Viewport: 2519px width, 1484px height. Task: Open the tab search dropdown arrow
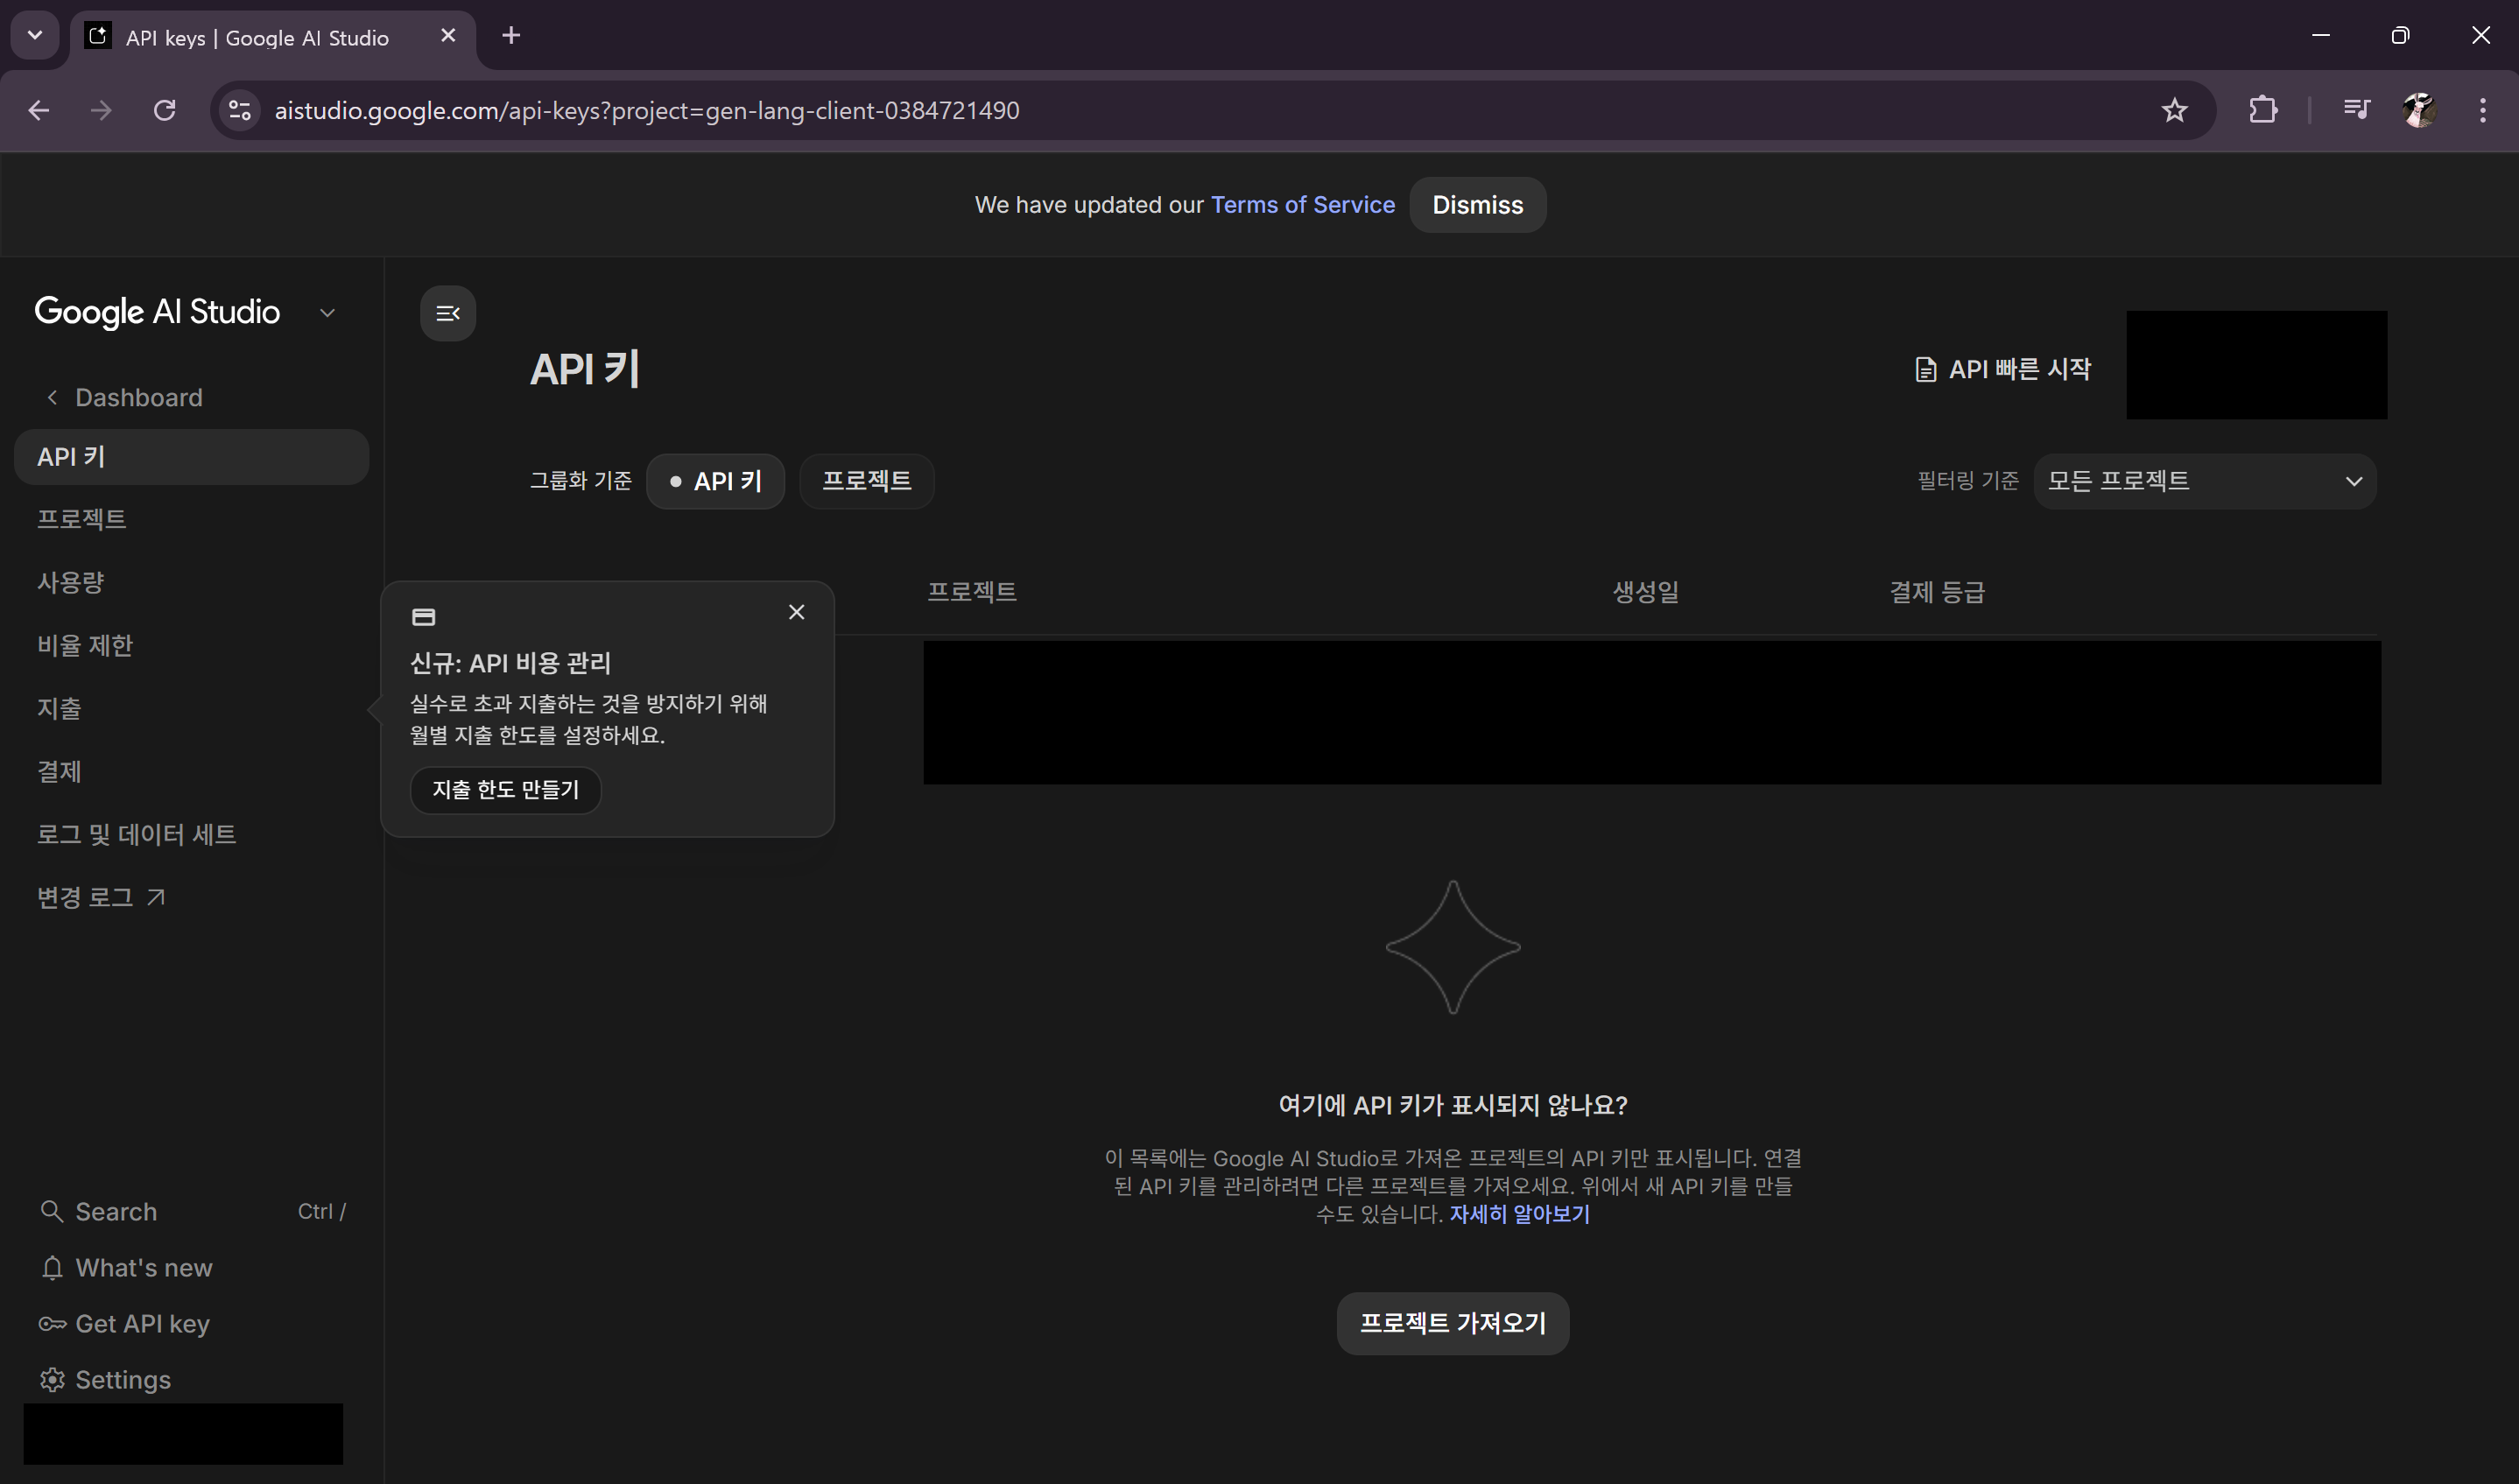coord(35,36)
